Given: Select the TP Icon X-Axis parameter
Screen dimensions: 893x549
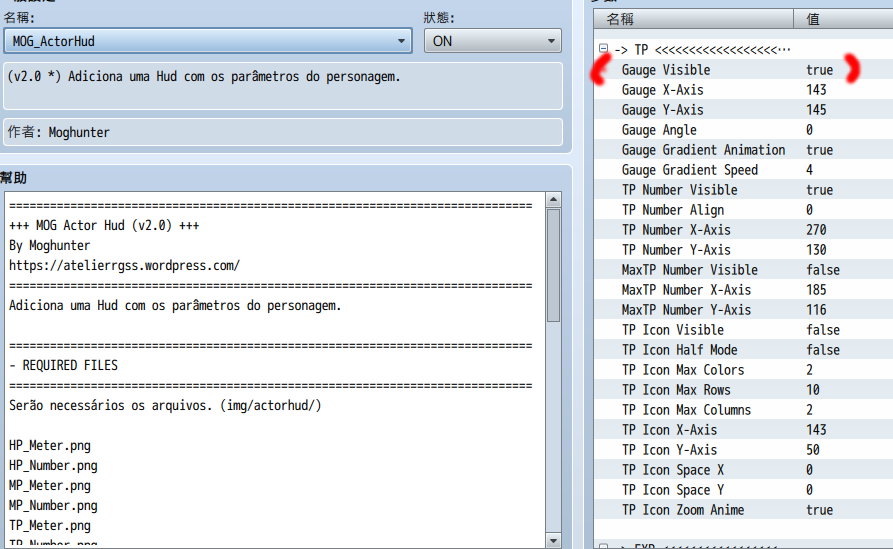Looking at the screenshot, I should tap(743, 429).
